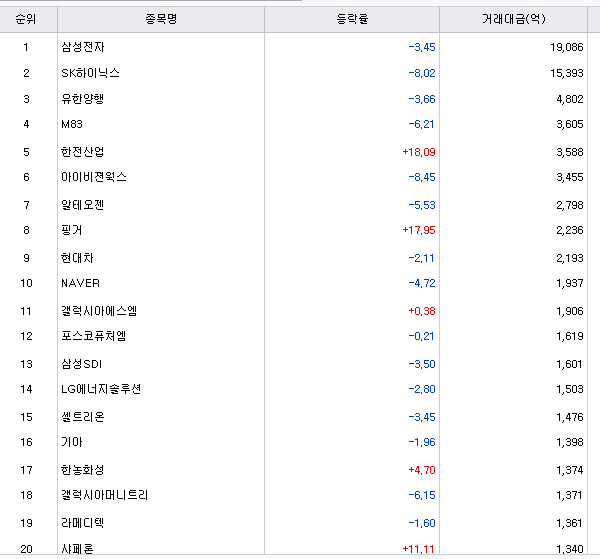Image resolution: width=600 pixels, height=559 pixels.
Task: Select the 삼성SDI stock name
Action: pos(82,364)
